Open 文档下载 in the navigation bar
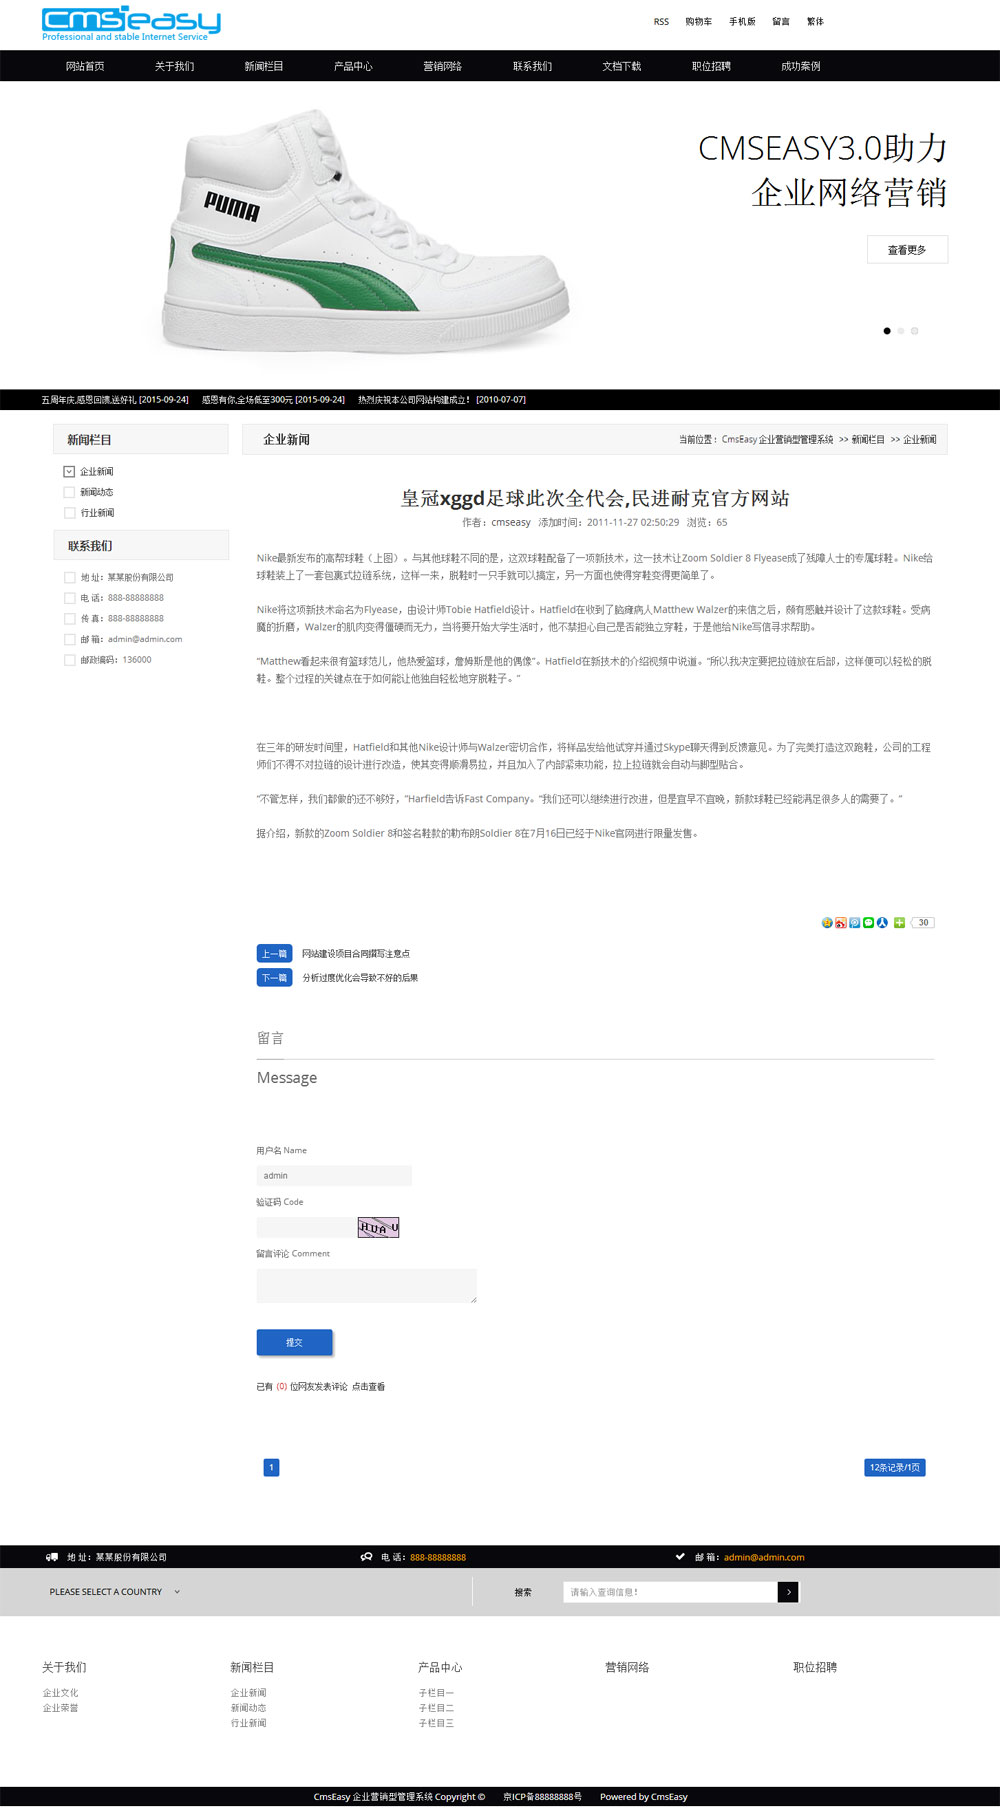The width and height of the screenshot is (1000, 1813). (622, 66)
